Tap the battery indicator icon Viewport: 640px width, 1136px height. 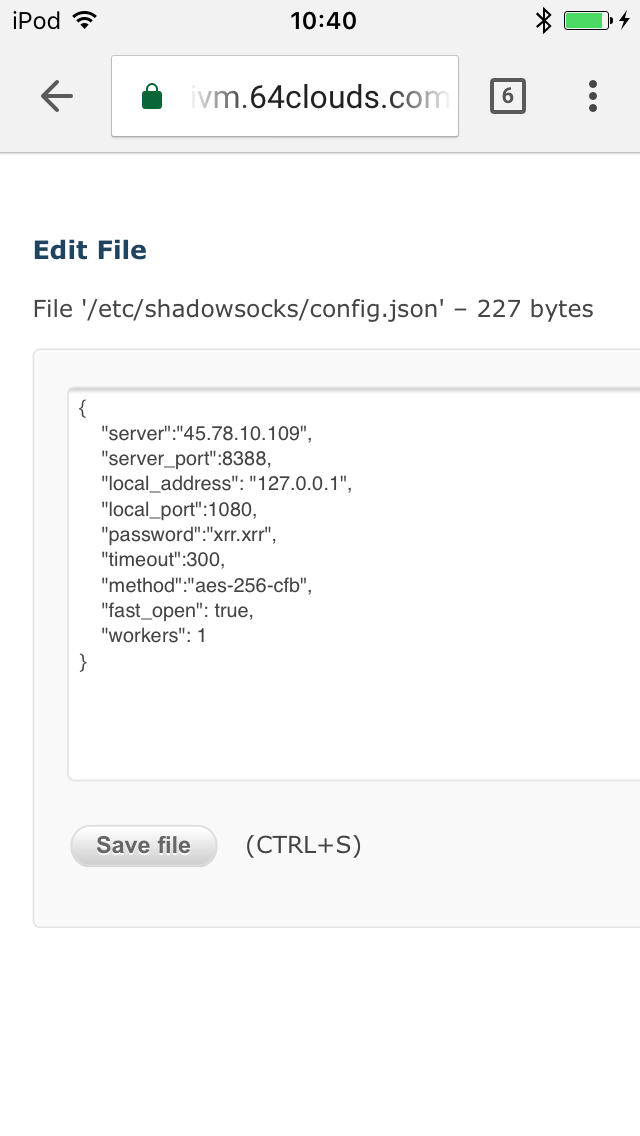[x=588, y=20]
